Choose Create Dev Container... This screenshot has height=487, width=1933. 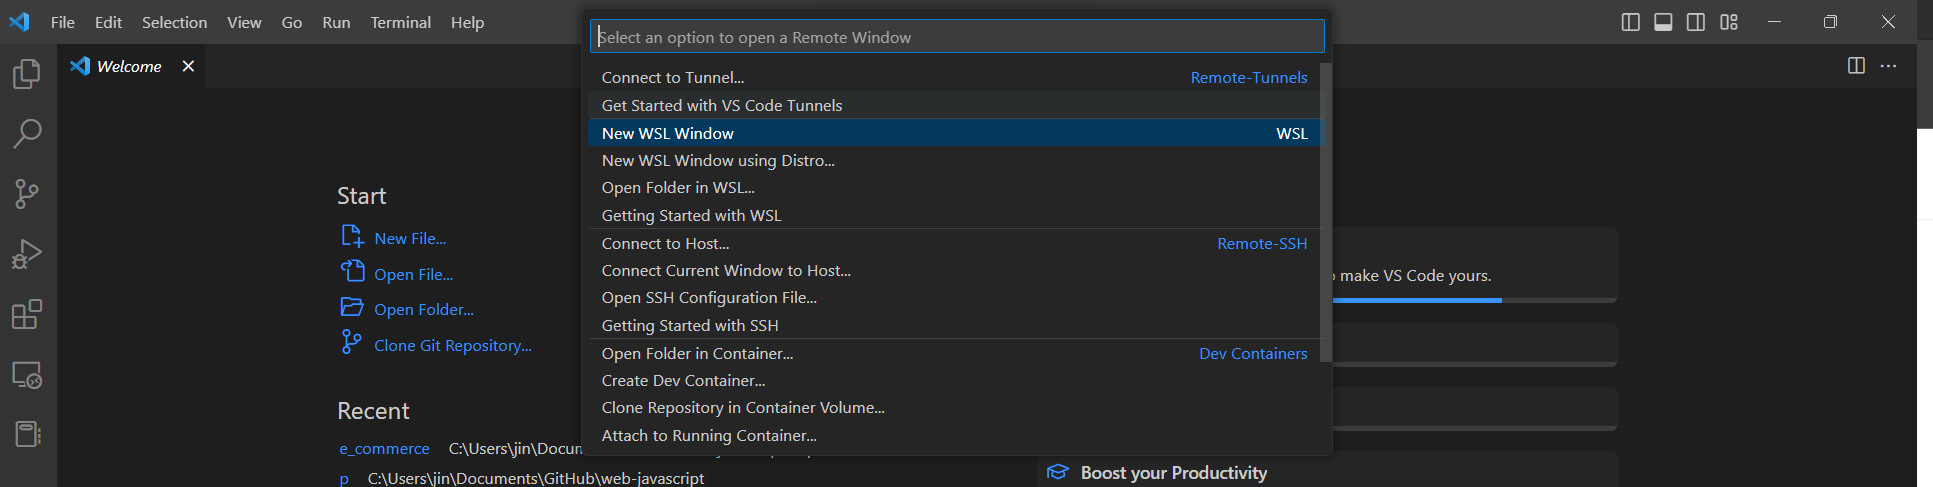[955, 380]
